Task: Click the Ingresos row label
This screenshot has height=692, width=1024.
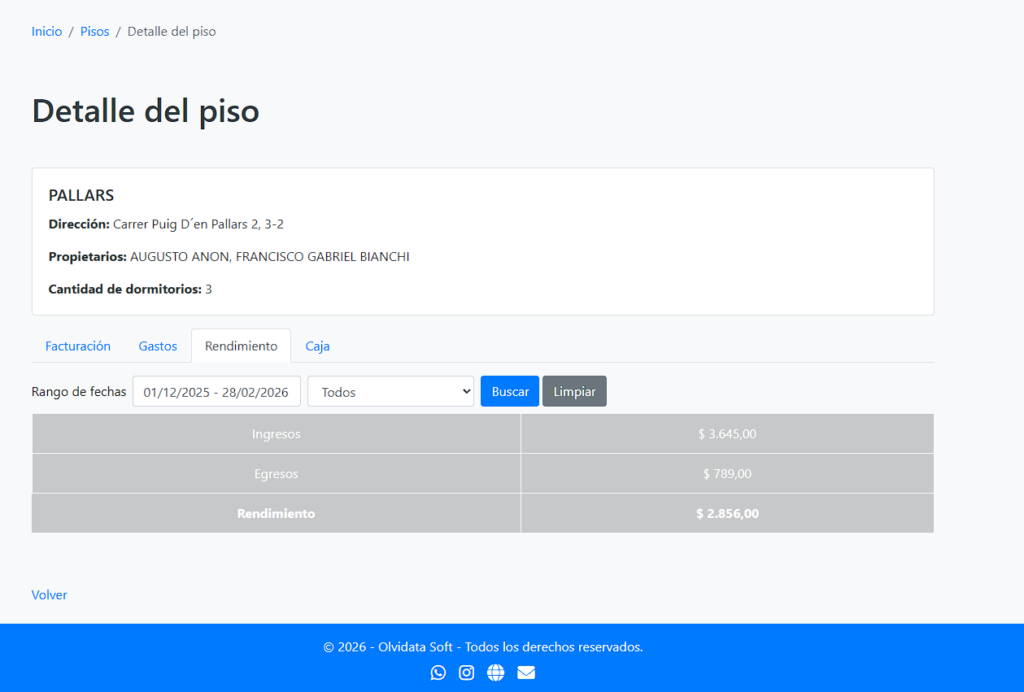Action: pos(276,434)
